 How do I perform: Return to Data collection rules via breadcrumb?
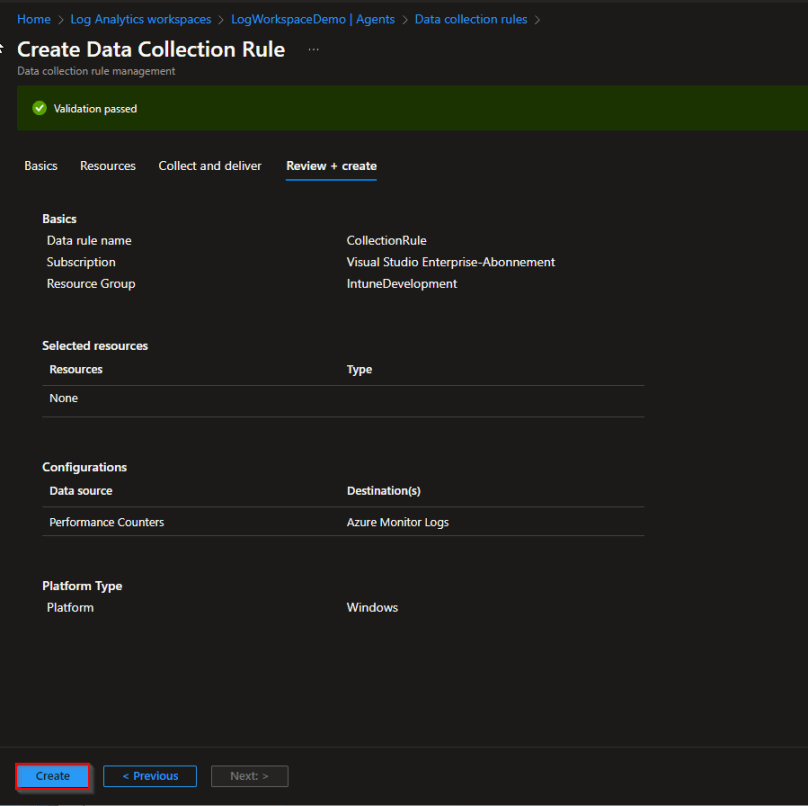[470, 18]
